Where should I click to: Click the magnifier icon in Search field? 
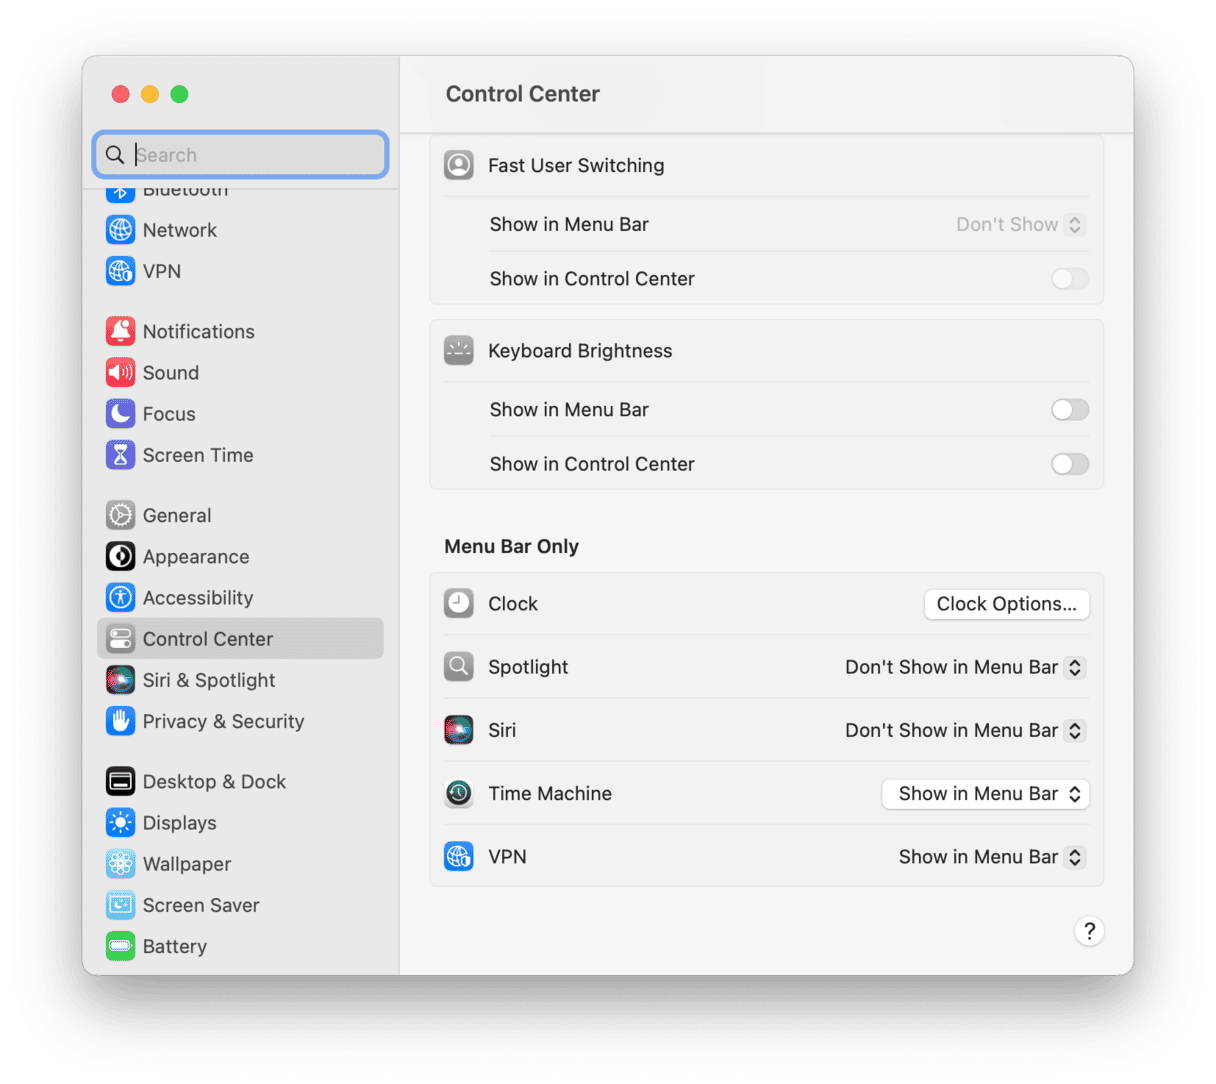(x=115, y=155)
